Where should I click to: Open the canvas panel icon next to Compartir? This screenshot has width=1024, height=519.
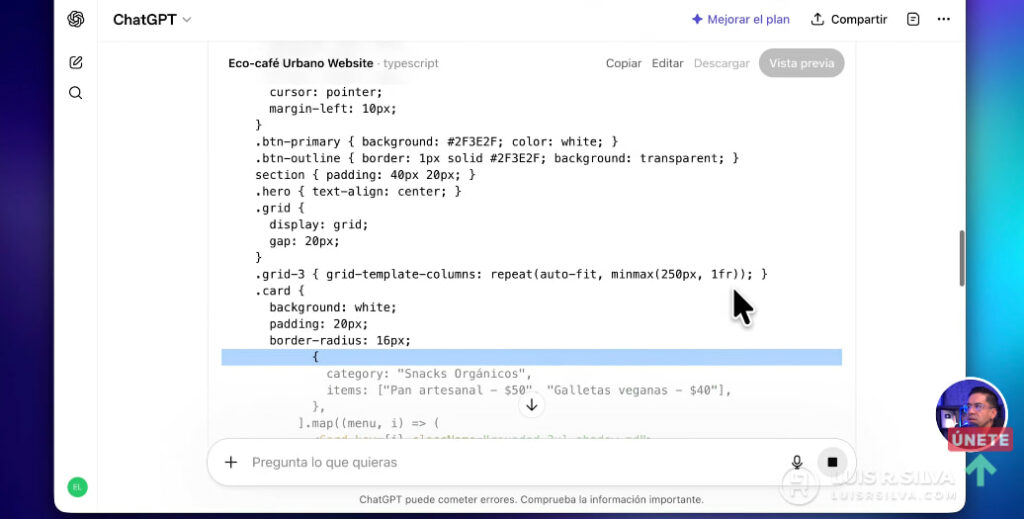click(913, 20)
